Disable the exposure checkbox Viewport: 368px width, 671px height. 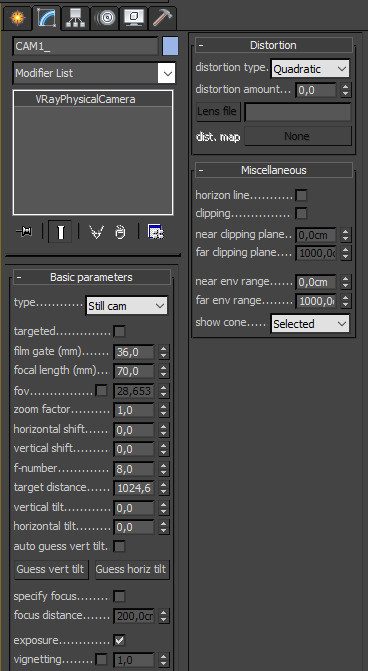(119, 641)
